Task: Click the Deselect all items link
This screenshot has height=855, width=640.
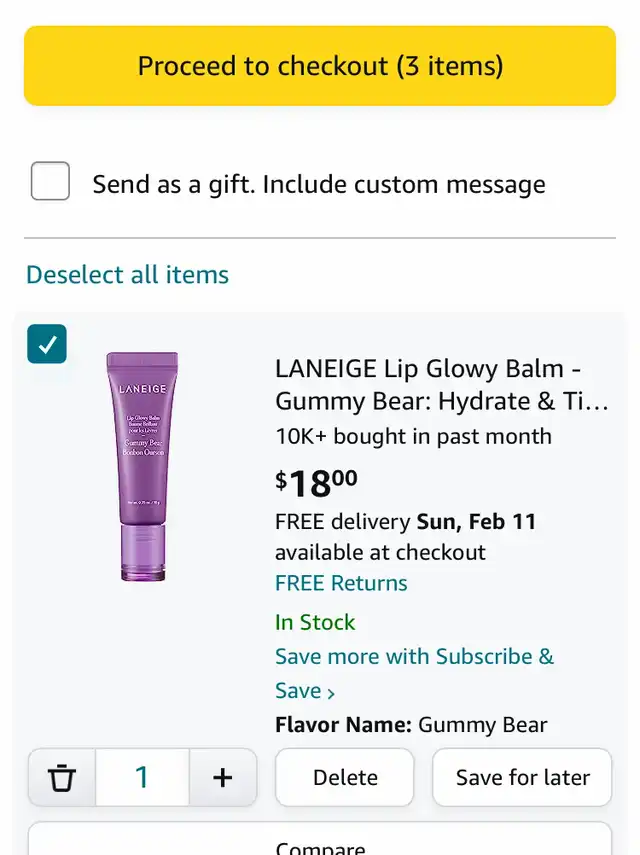Action: click(127, 275)
